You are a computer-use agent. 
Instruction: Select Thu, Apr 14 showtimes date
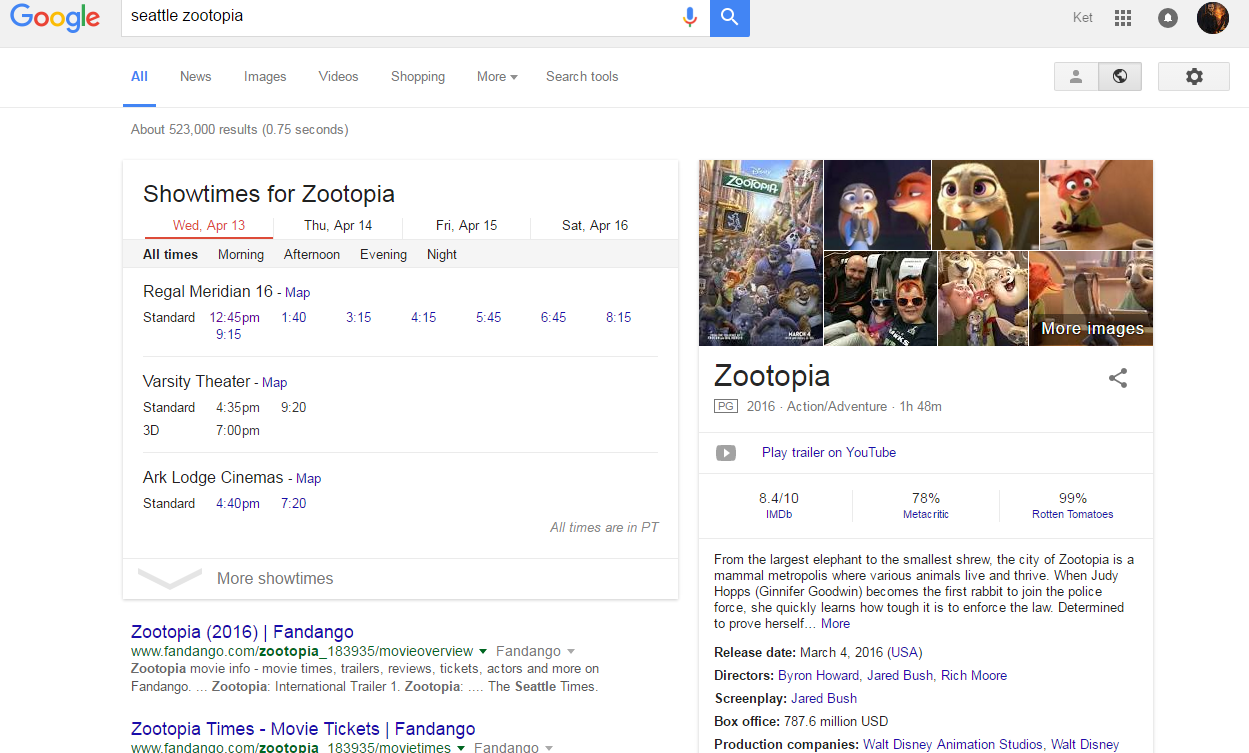(x=338, y=226)
